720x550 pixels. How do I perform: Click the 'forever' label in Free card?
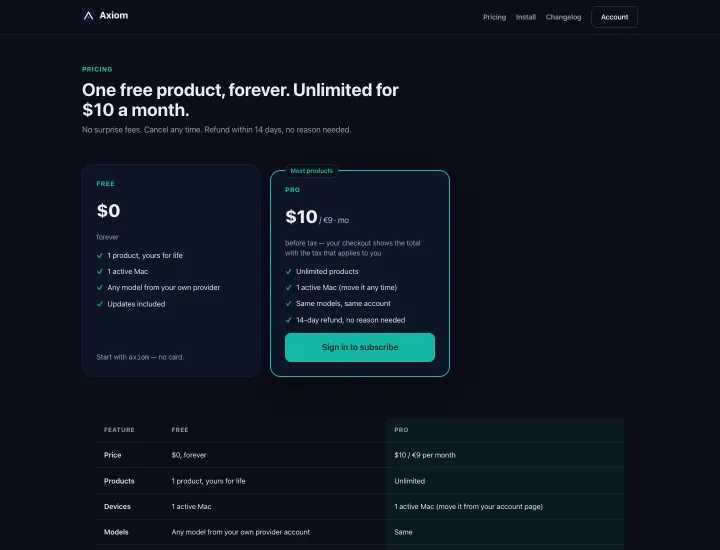[107, 237]
